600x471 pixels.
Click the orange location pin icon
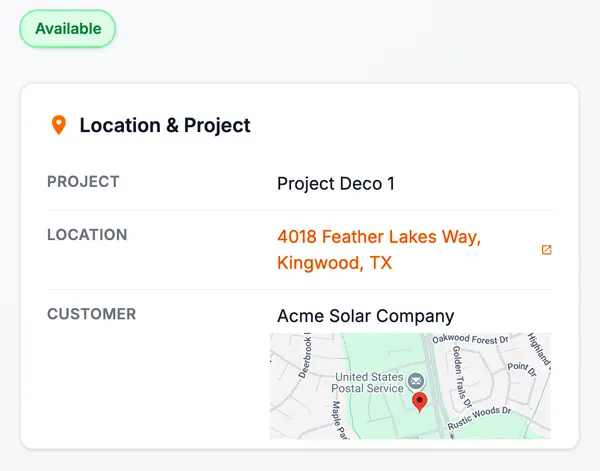tap(59, 125)
